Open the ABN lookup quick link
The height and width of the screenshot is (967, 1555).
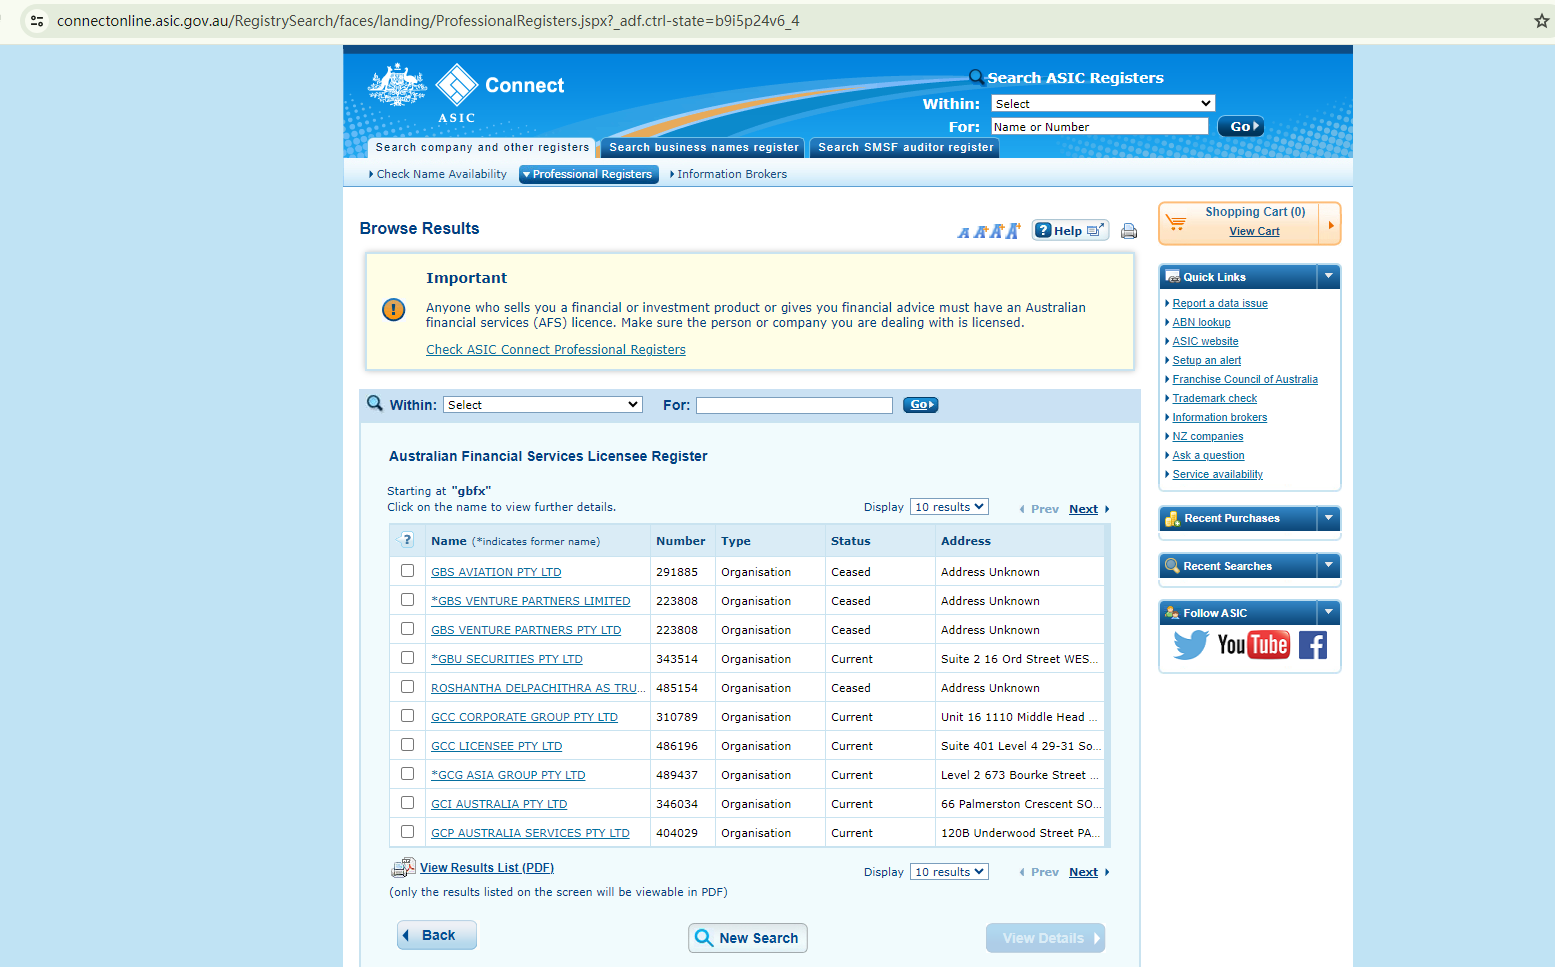click(1201, 322)
